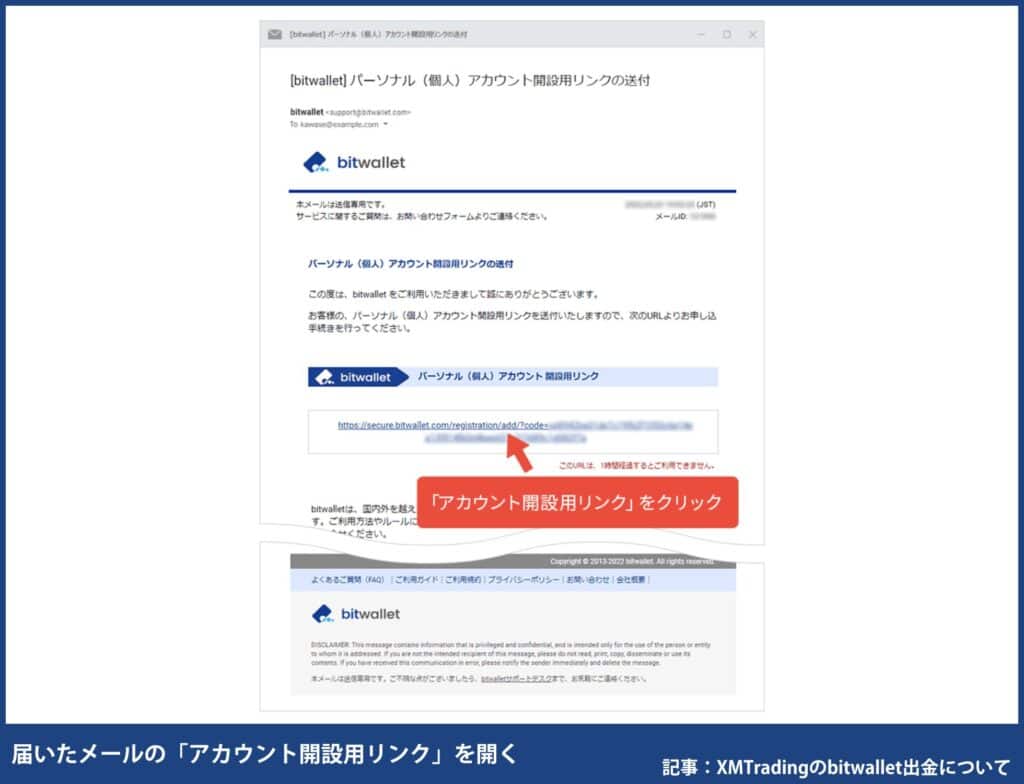Viewport: 1024px width, 784px height.
Task: Open the よくあるご質問 (FAQ) footer link
Action: tap(348, 580)
